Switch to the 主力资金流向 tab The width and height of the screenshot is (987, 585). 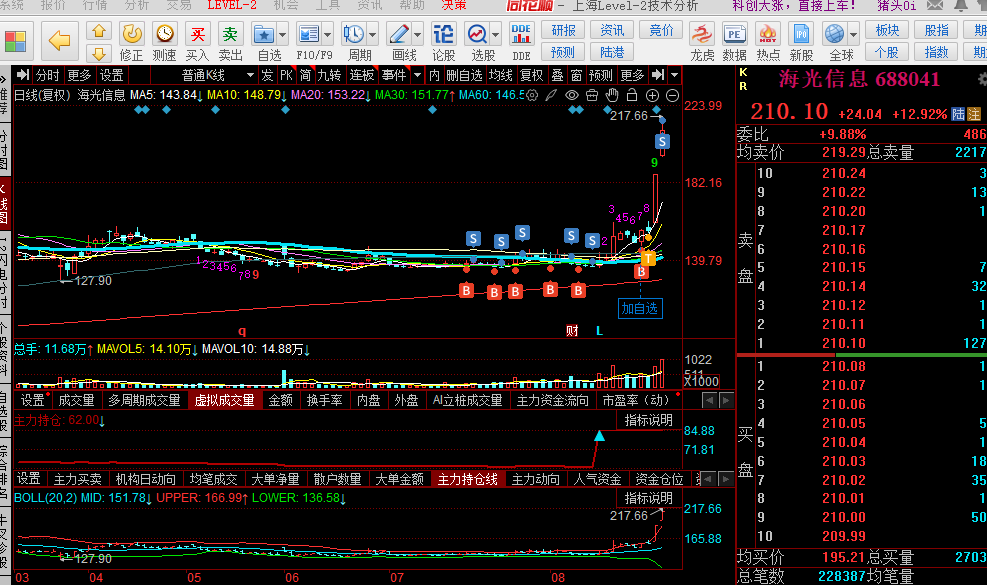[552, 400]
